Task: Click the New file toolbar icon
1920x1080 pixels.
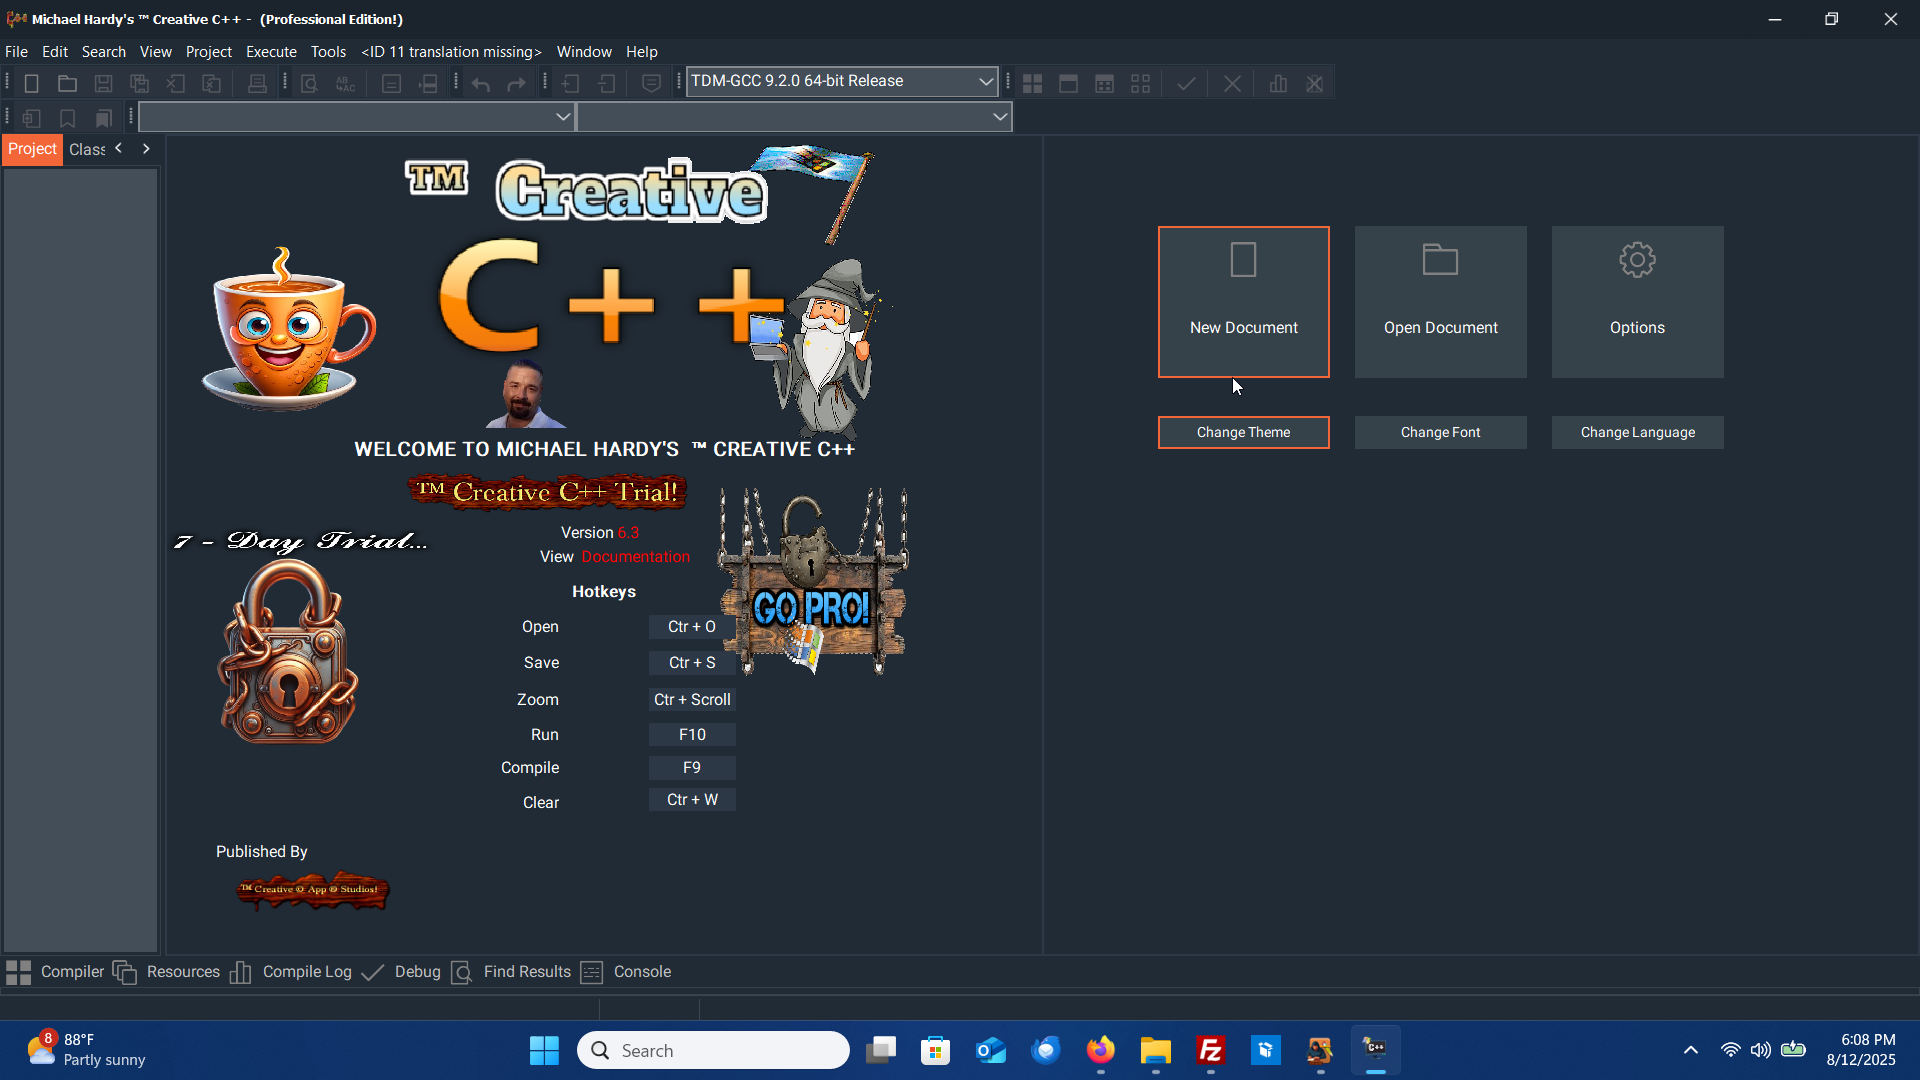Action: 31,84
